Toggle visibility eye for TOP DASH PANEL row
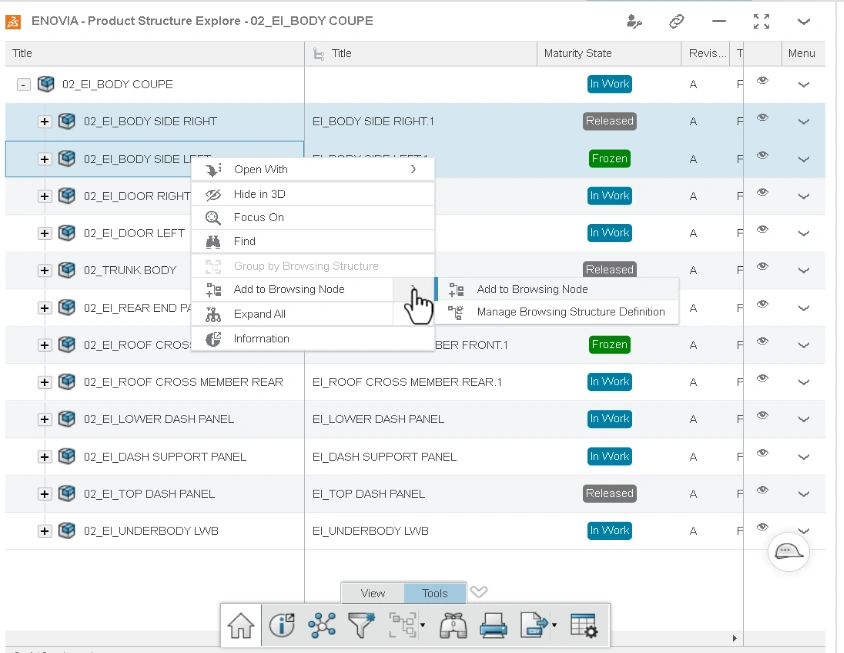 pyautogui.click(x=762, y=490)
